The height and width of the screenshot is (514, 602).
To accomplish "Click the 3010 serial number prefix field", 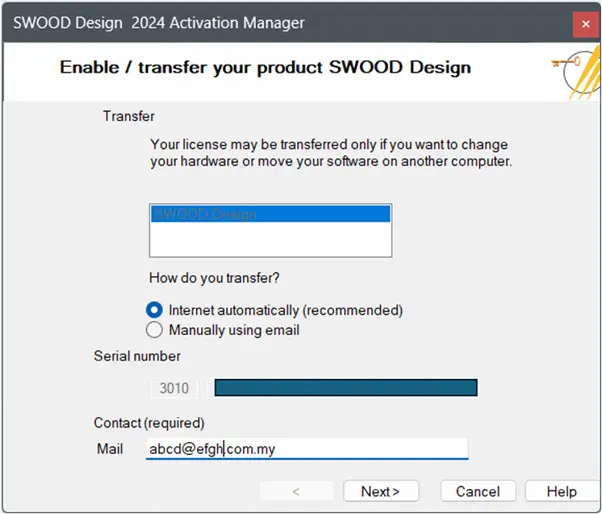I will pos(174,387).
